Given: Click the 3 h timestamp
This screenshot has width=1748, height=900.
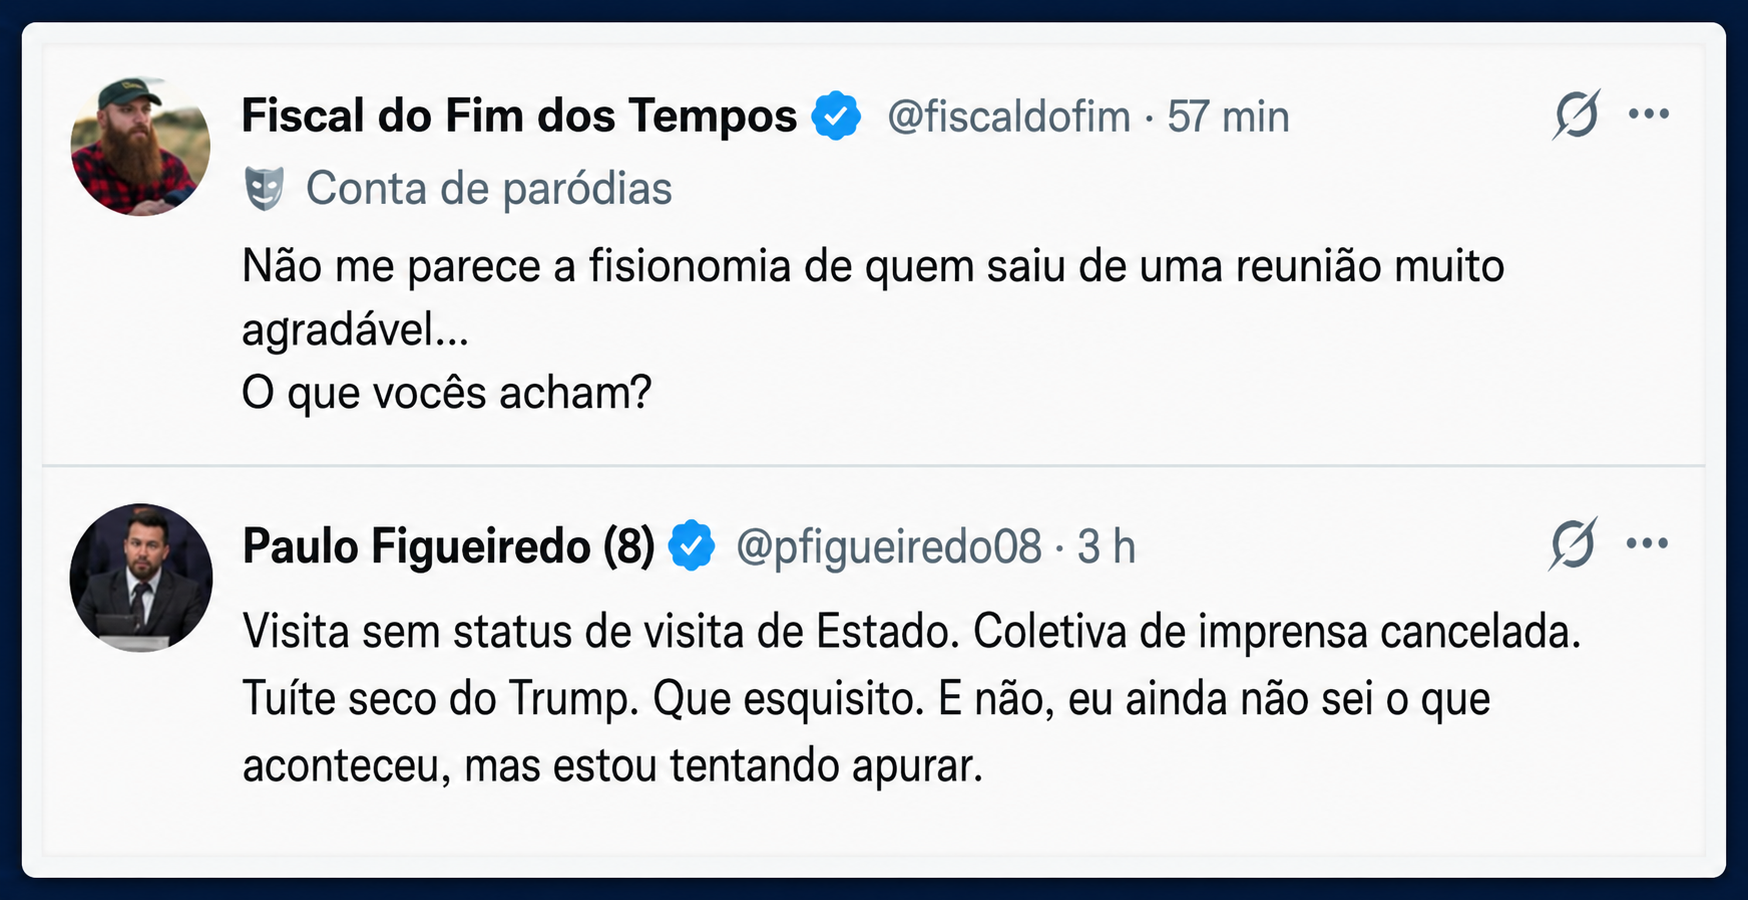Looking at the screenshot, I should tap(1106, 547).
